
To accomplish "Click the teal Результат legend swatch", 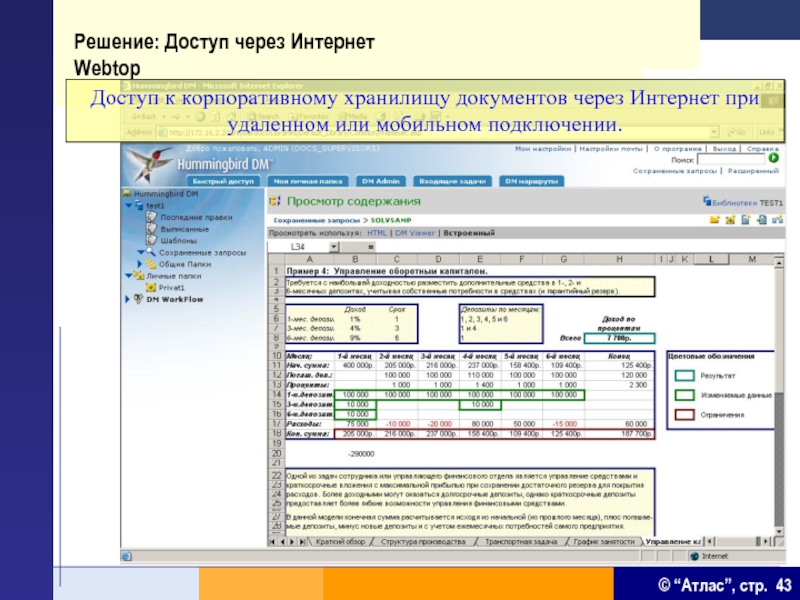I will click(684, 376).
